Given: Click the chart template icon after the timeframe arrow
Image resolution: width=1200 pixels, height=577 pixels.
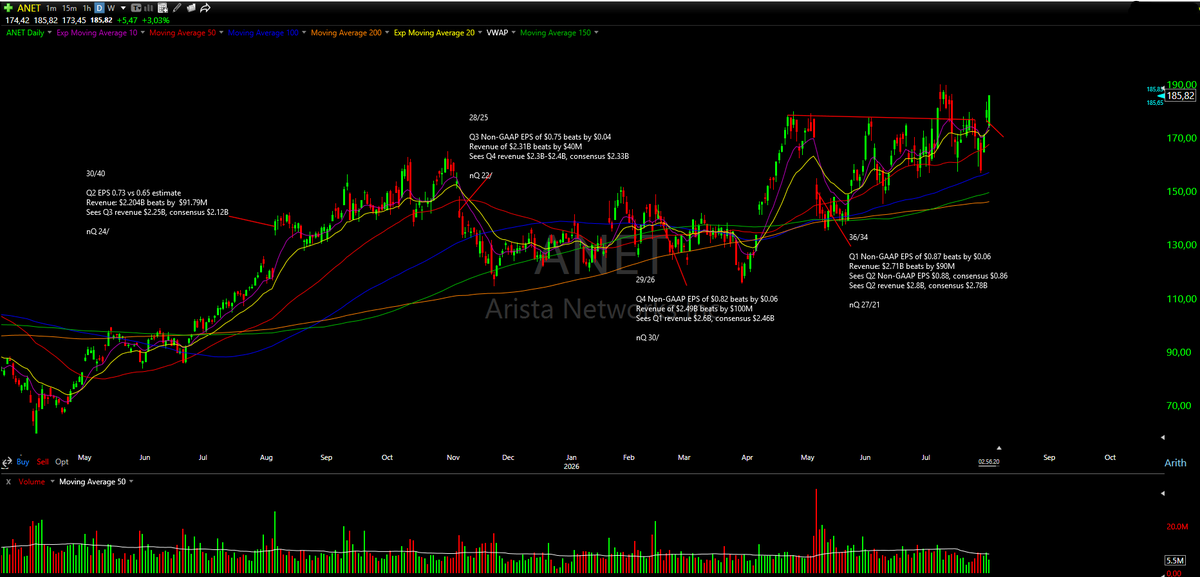Looking at the screenshot, I should (136, 8).
